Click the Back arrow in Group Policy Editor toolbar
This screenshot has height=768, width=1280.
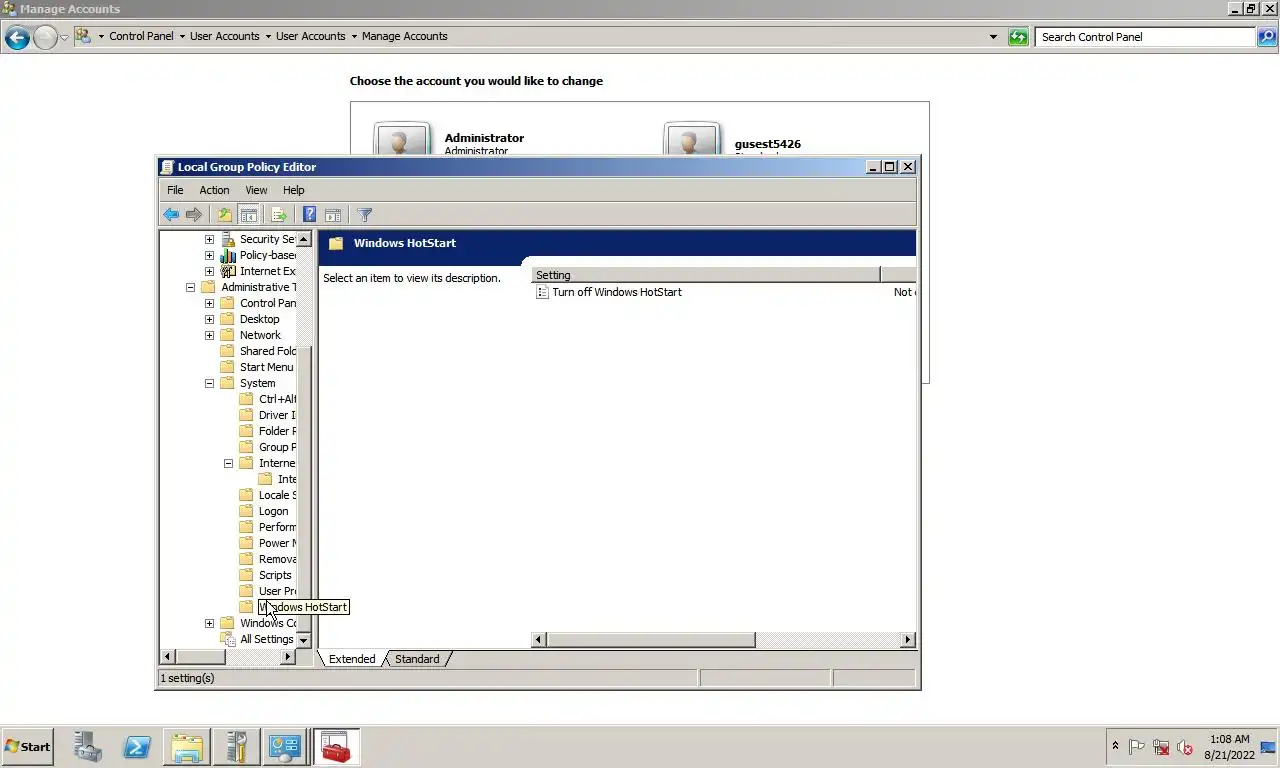point(171,215)
